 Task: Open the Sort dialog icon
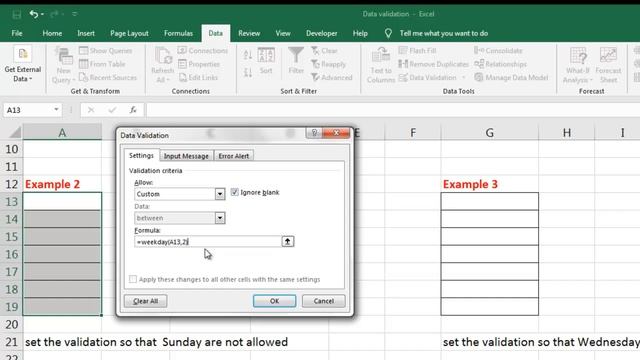pyautogui.click(x=266, y=61)
